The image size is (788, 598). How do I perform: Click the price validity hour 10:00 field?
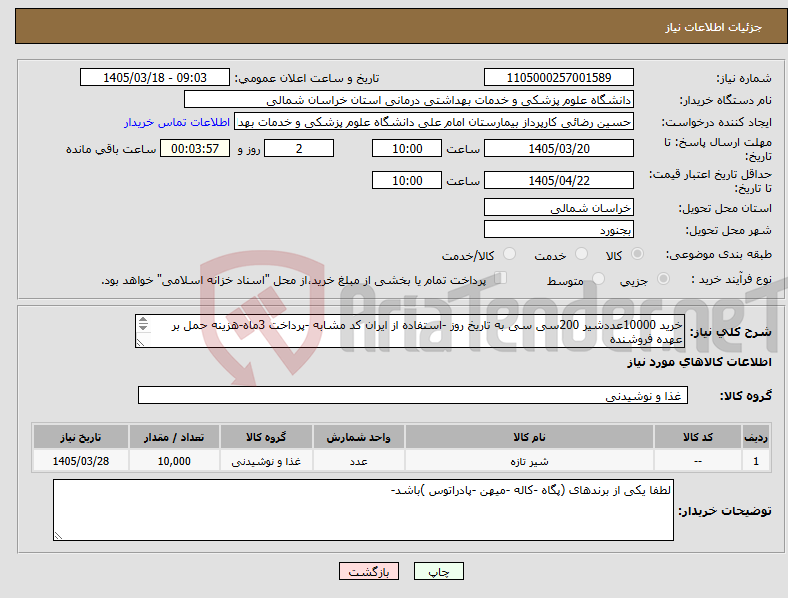pyautogui.click(x=407, y=180)
